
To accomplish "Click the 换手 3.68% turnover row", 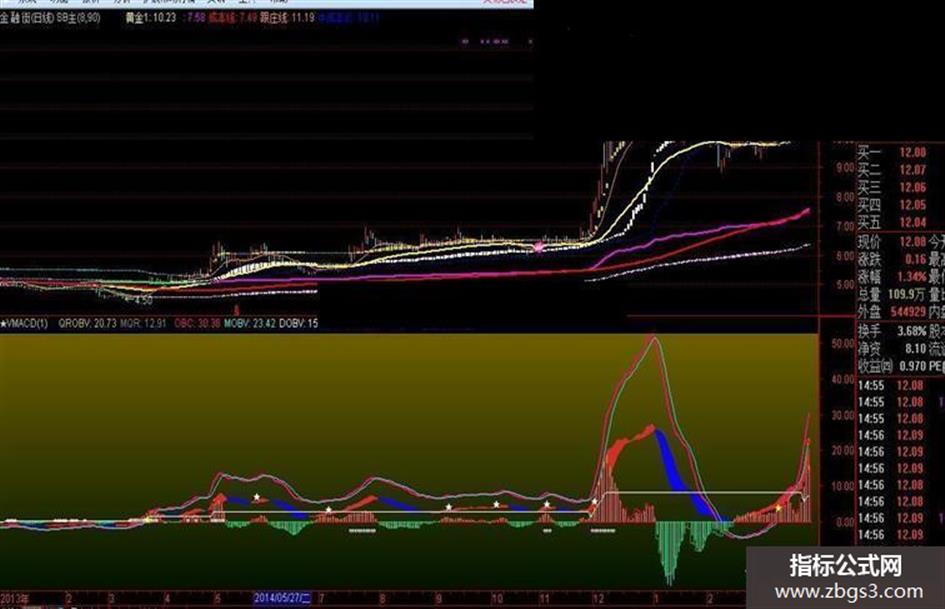I will pyautogui.click(x=892, y=331).
